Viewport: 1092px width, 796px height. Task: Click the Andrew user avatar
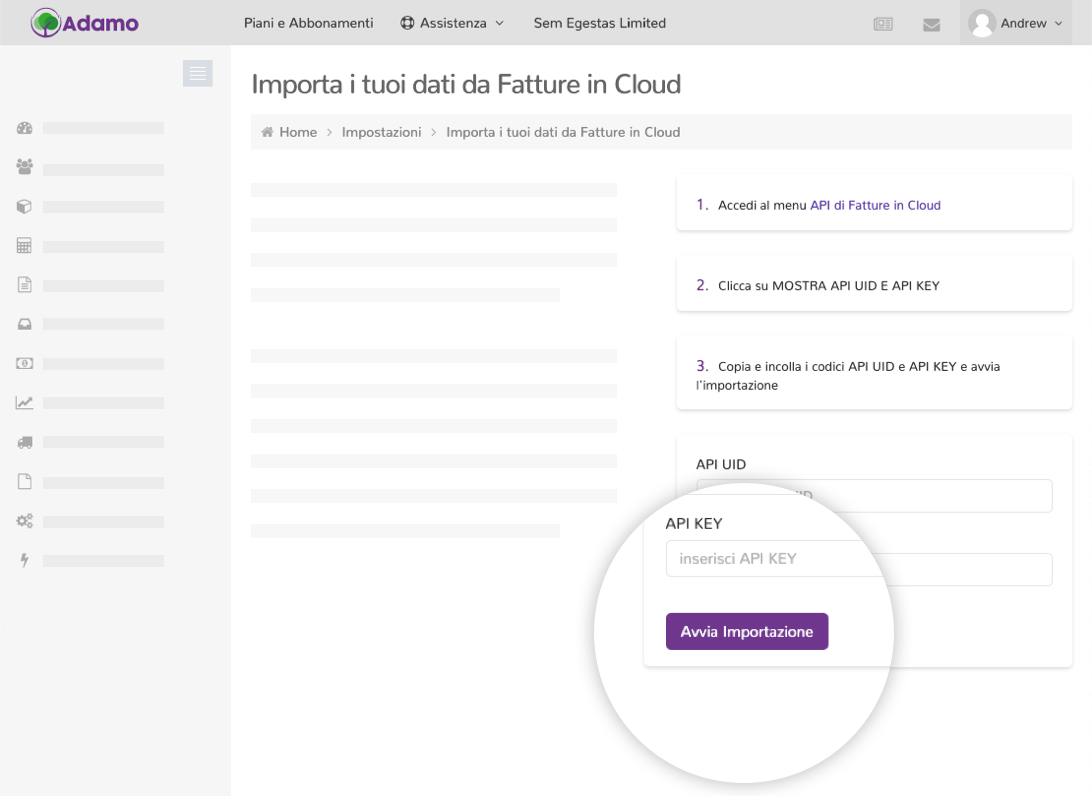[982, 24]
